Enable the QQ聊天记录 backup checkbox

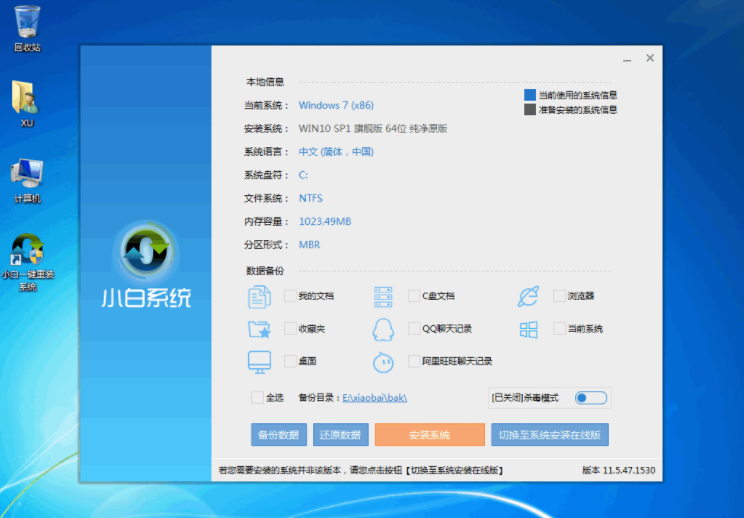point(414,329)
